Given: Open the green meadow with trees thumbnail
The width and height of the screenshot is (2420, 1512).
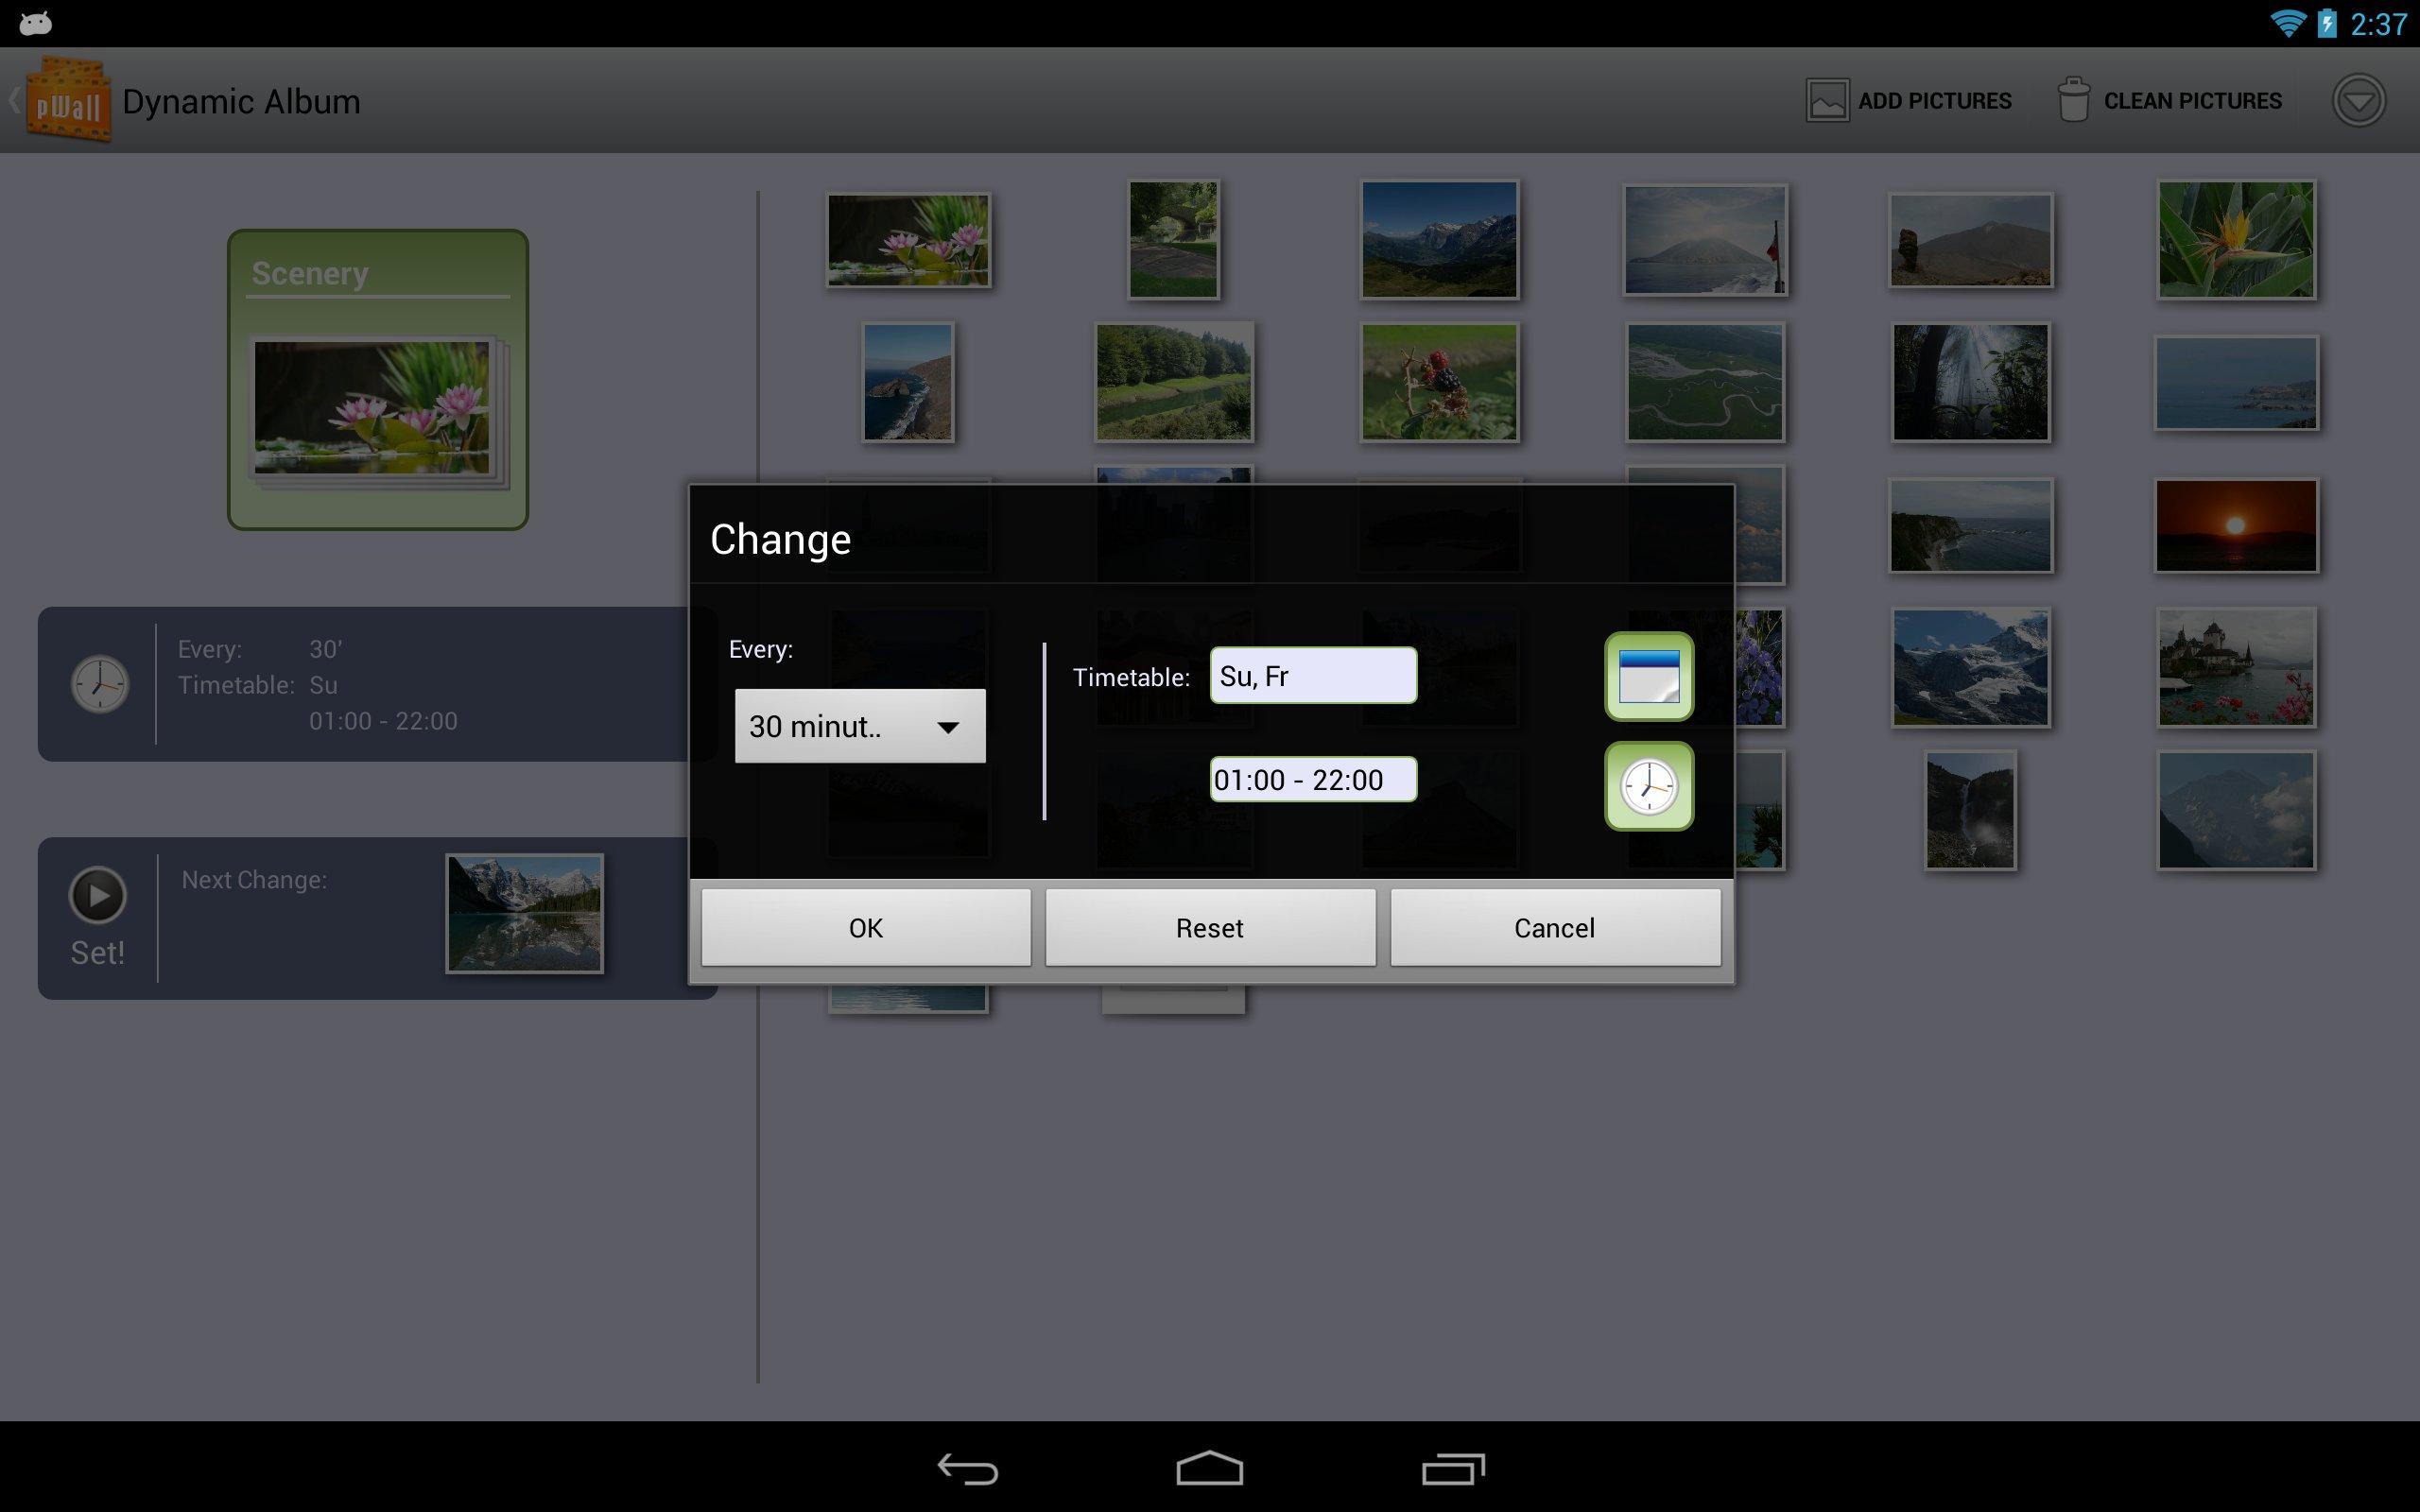Looking at the screenshot, I should [1173, 382].
